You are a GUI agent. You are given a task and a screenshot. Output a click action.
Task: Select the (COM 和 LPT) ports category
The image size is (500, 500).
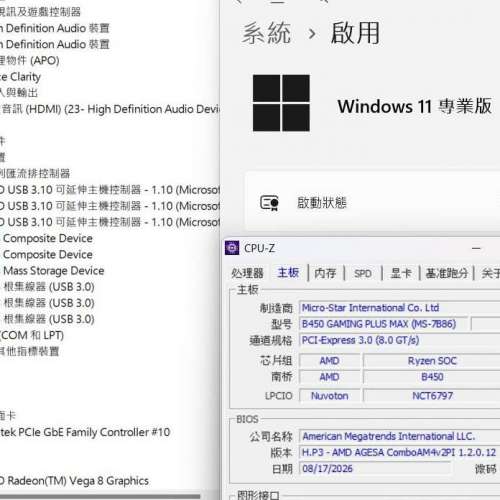32,335
